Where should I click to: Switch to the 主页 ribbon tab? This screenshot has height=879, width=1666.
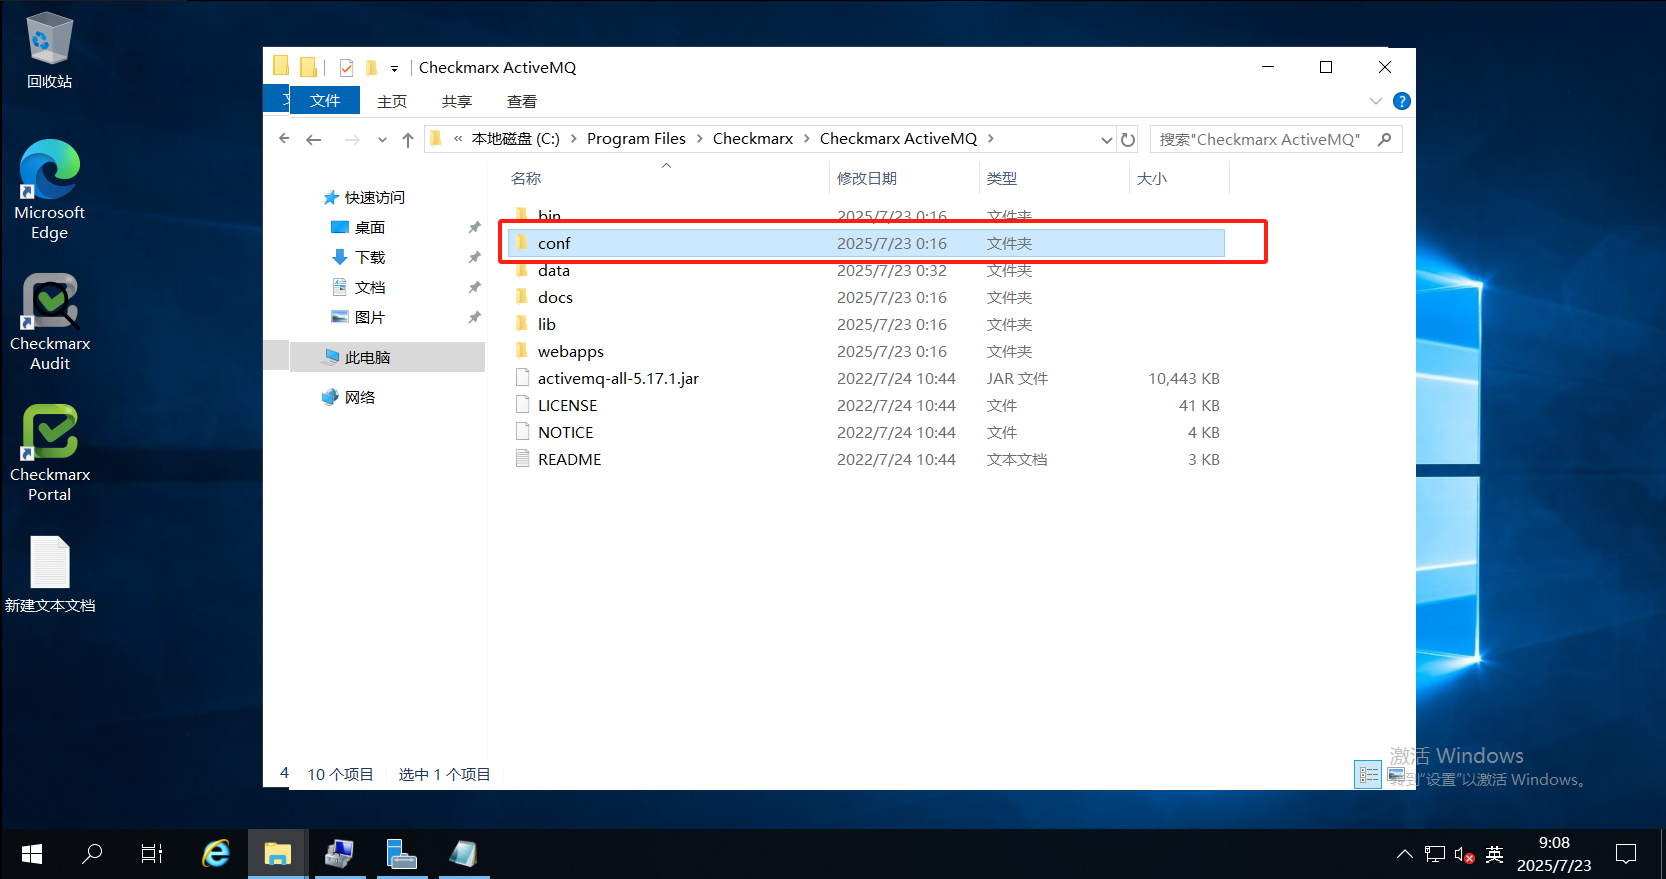pos(392,101)
